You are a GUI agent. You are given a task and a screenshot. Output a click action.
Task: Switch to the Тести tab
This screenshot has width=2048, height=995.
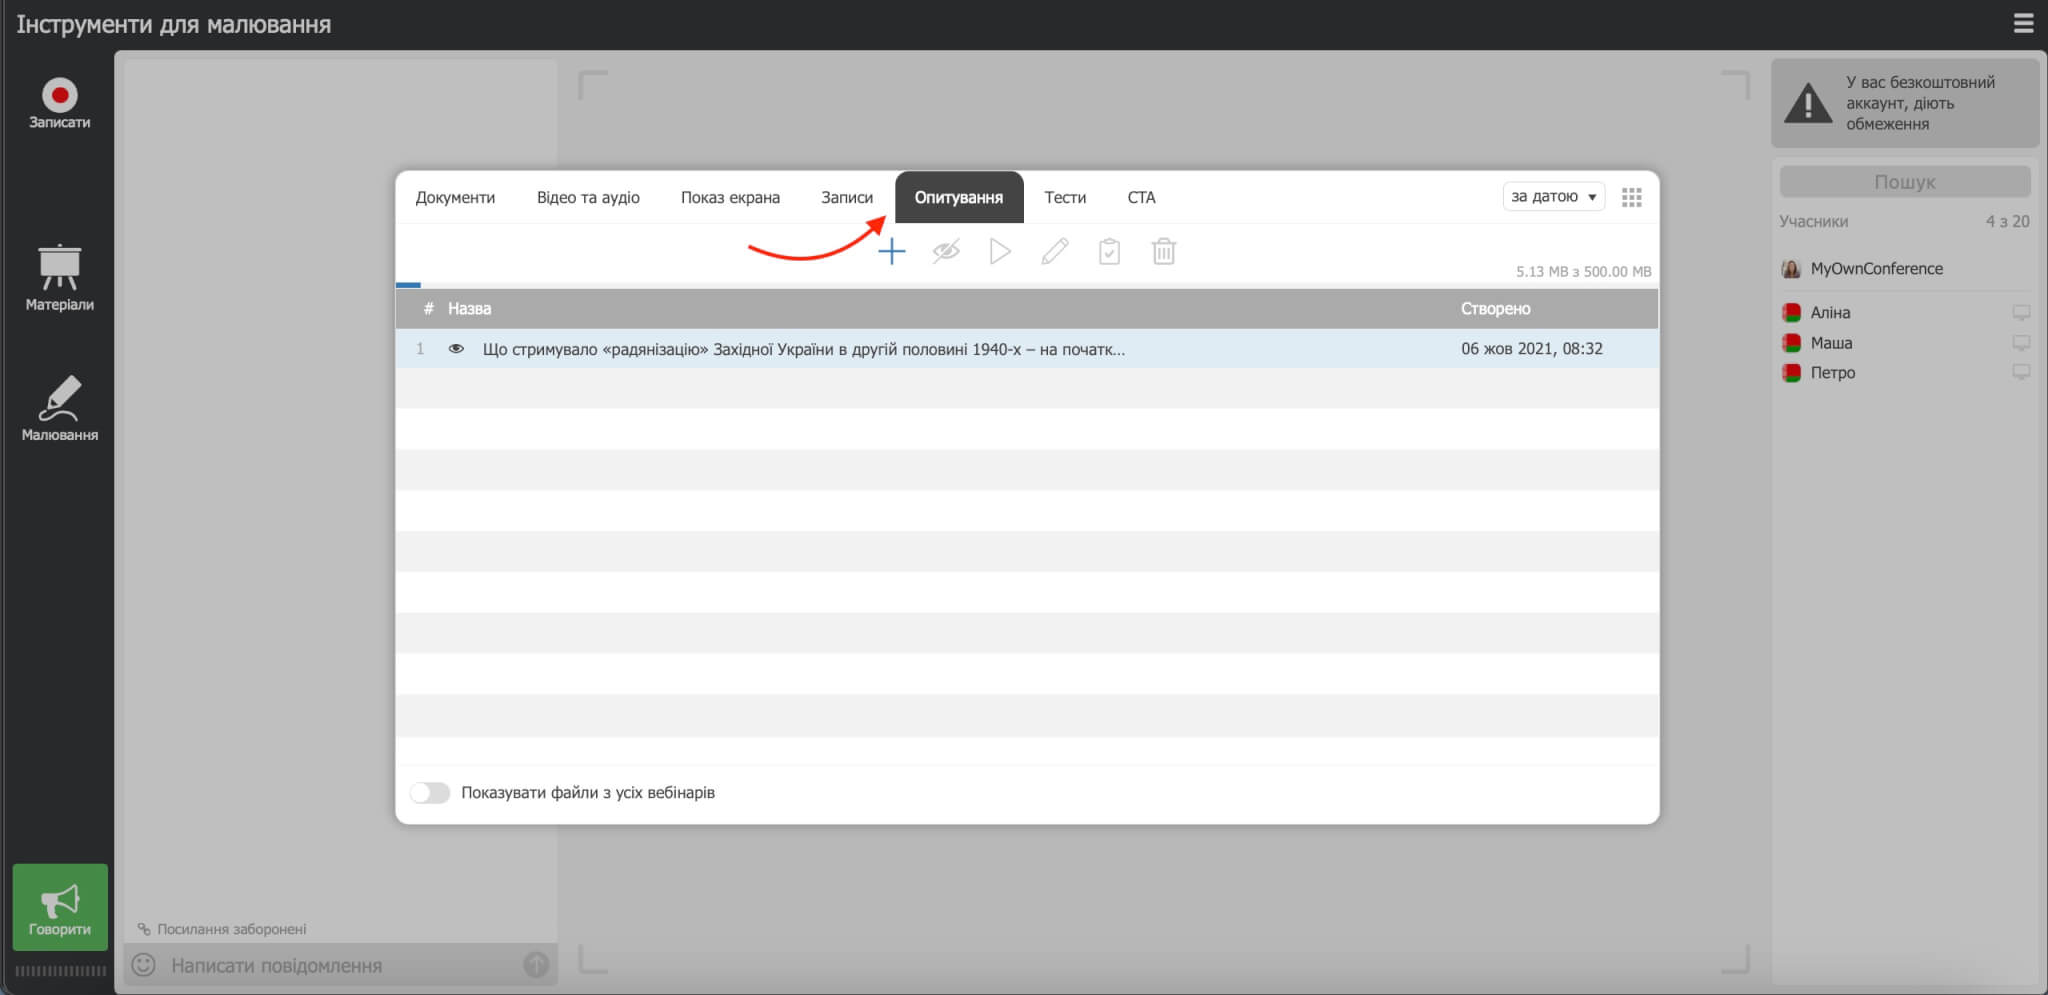(x=1064, y=198)
